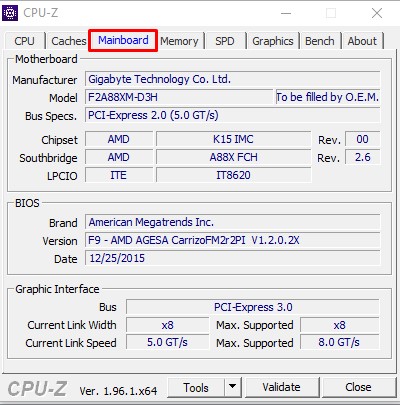
Task: Go to the Graphics tab
Action: pos(273,41)
